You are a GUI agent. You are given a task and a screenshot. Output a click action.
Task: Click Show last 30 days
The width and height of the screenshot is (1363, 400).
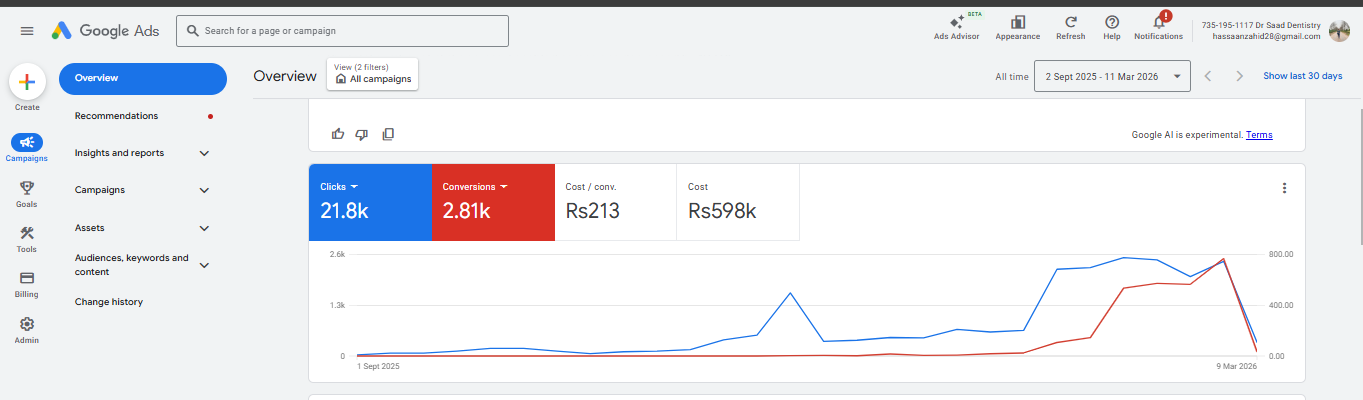pos(1302,76)
